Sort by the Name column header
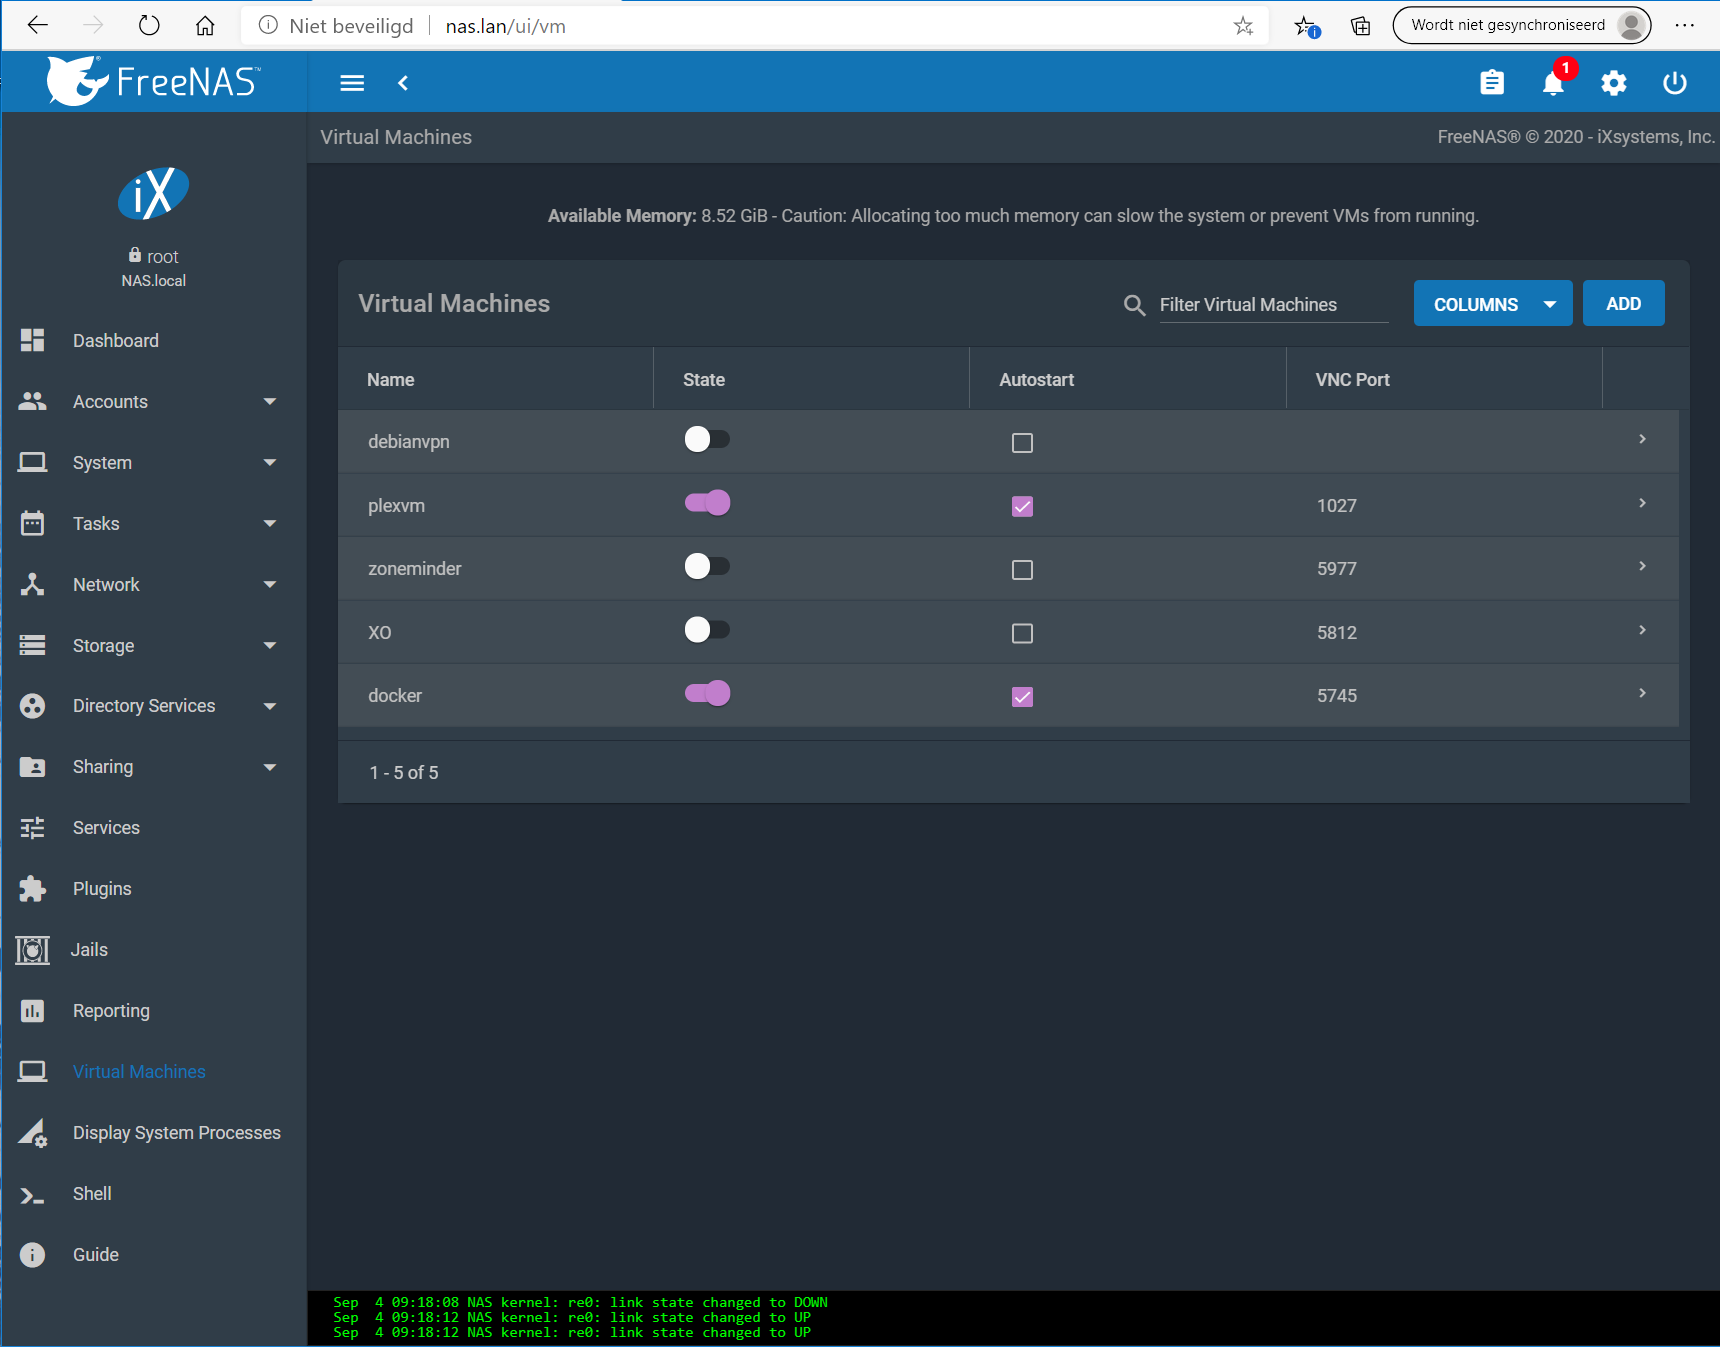 390,380
